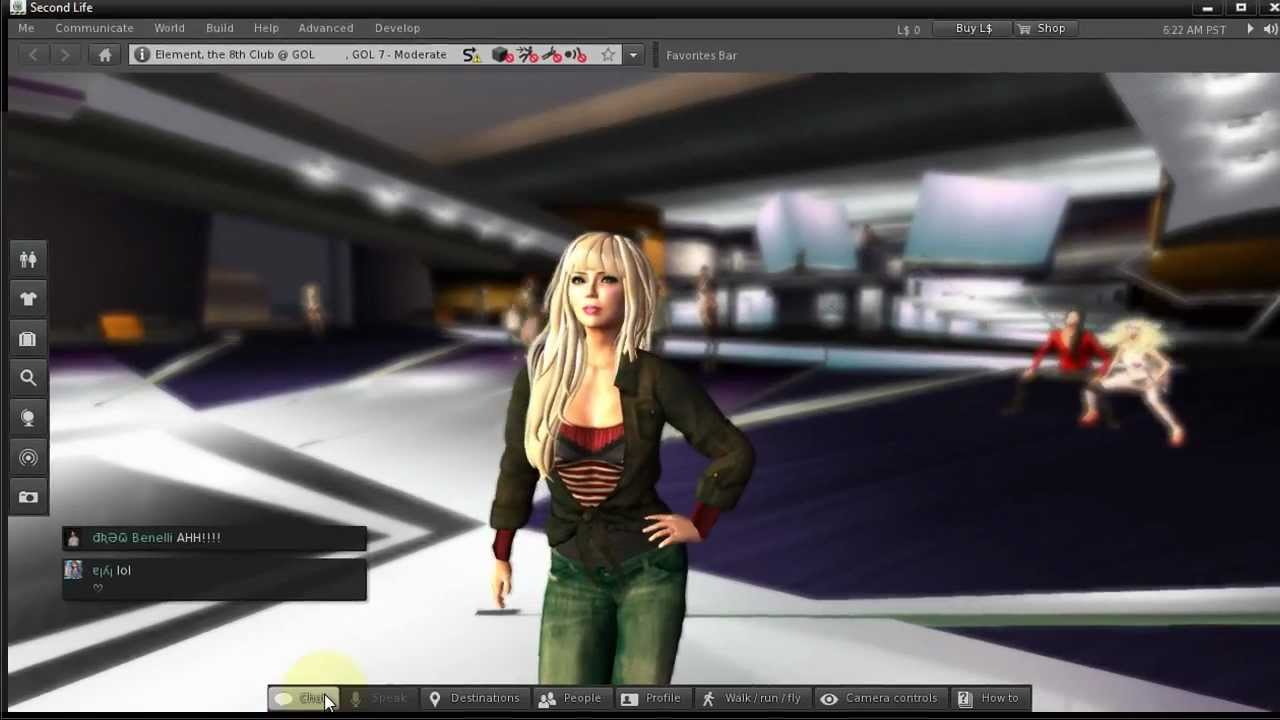Click the Favorites Bar label

(701, 55)
